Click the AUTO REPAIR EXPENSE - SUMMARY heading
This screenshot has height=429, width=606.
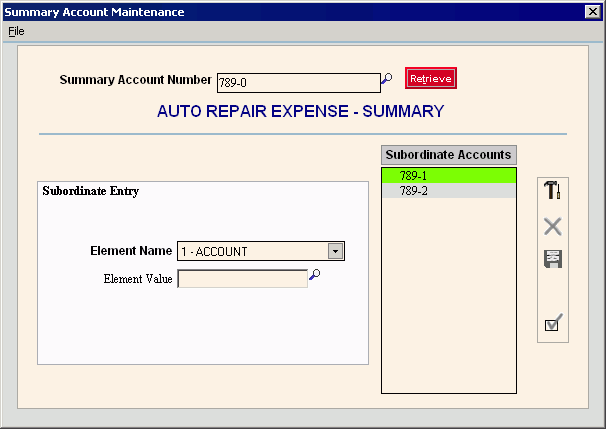coord(300,111)
